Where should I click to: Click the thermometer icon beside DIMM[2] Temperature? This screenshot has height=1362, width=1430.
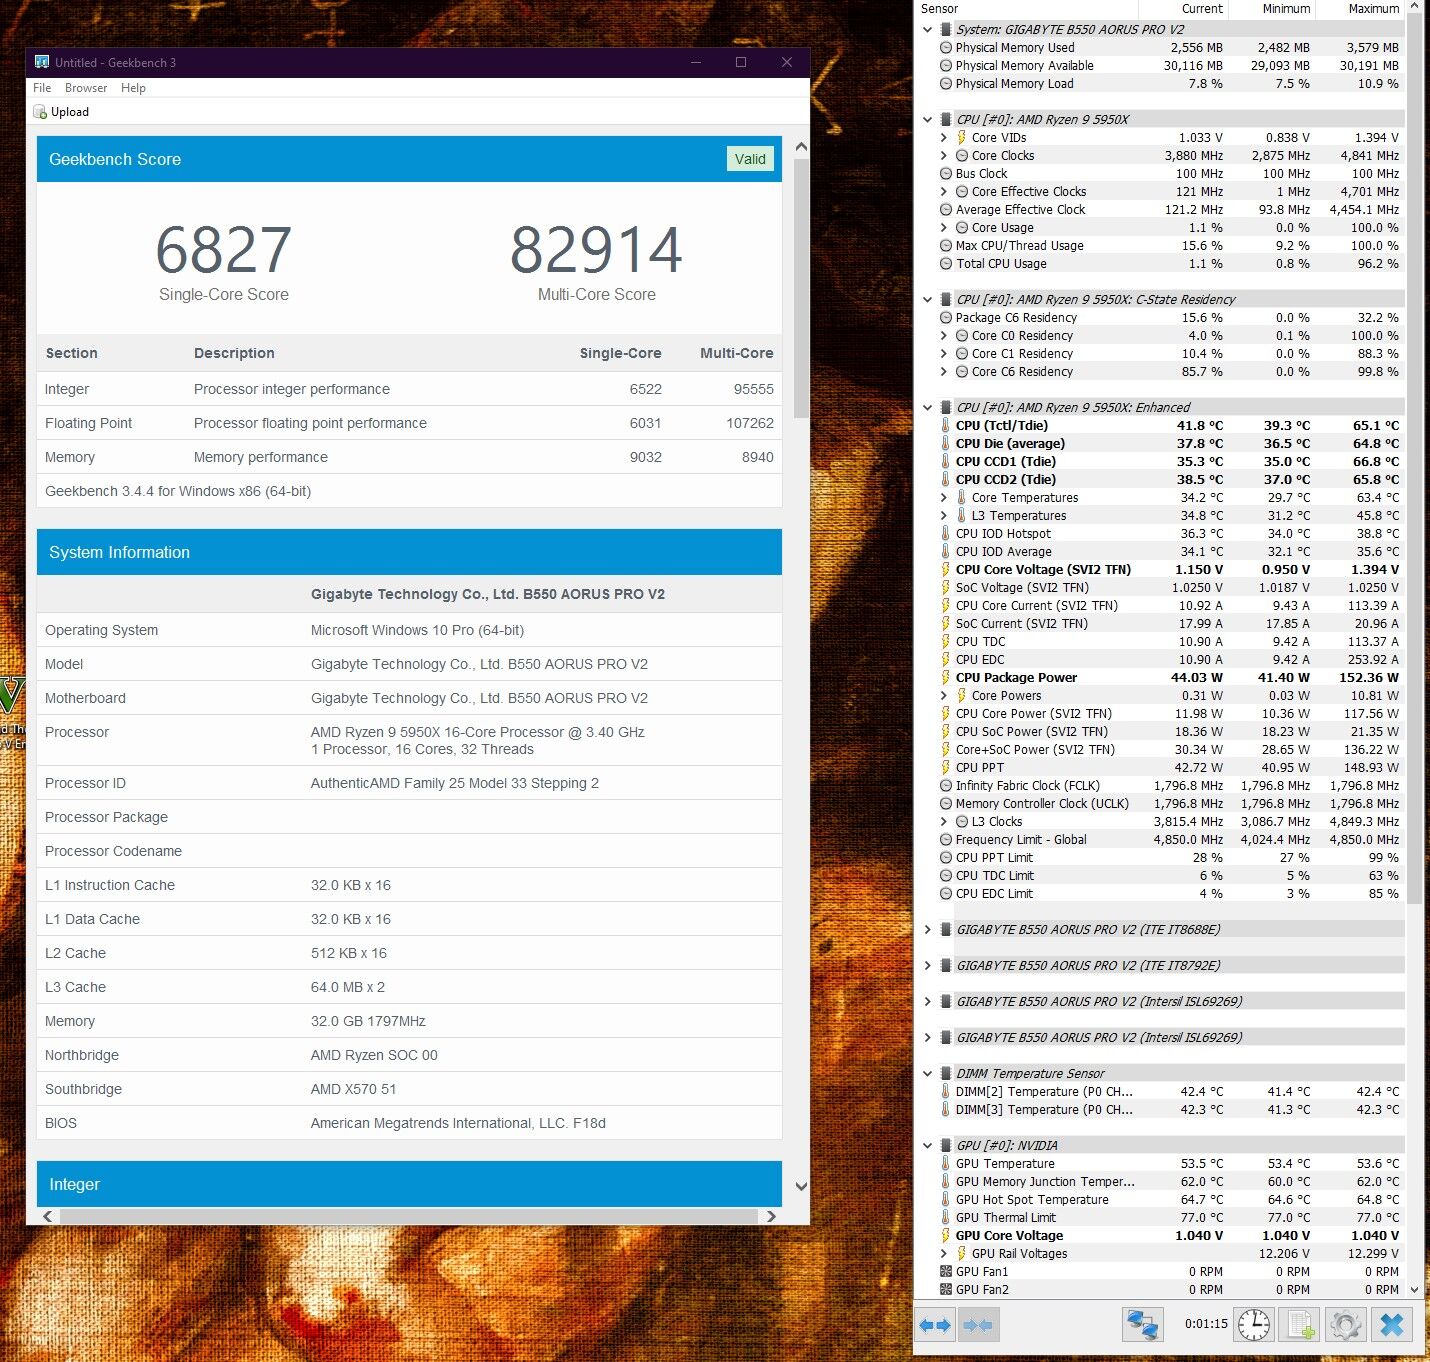click(945, 1091)
